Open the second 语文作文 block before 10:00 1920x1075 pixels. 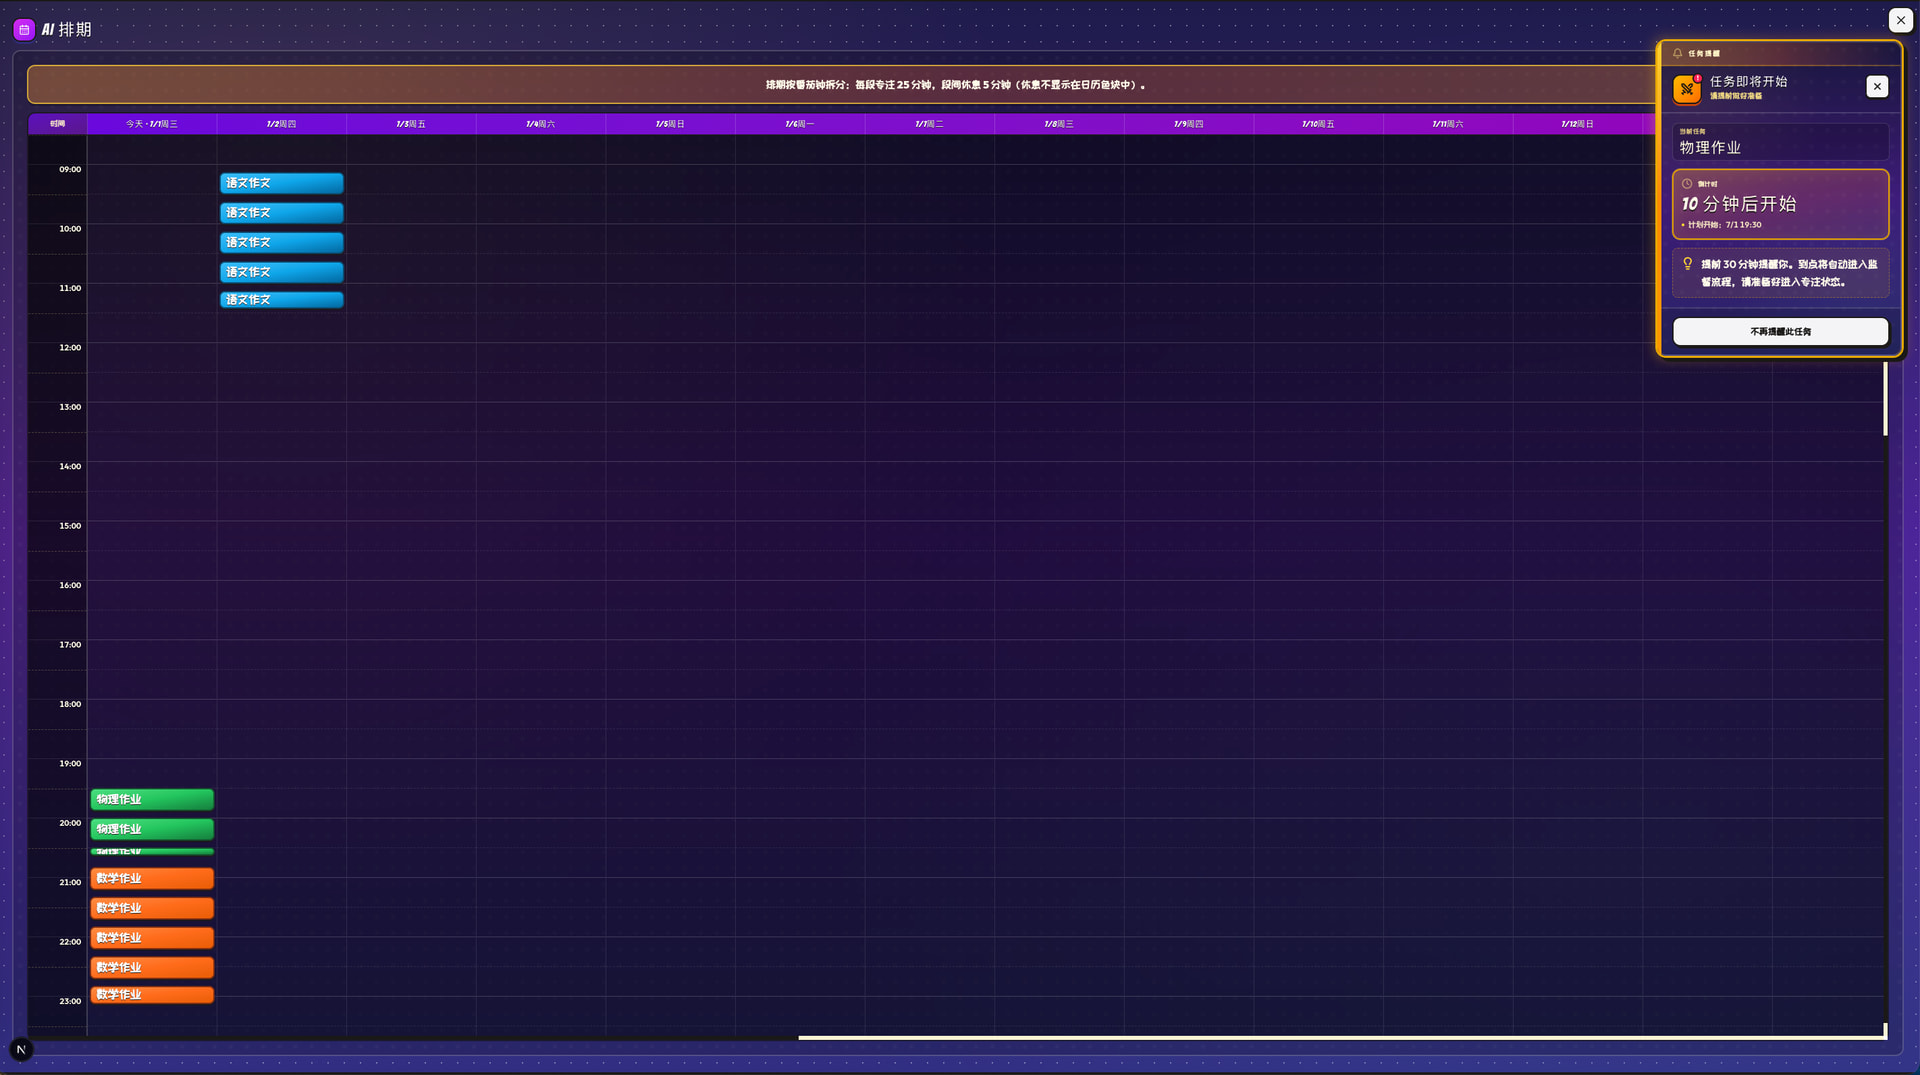282,213
